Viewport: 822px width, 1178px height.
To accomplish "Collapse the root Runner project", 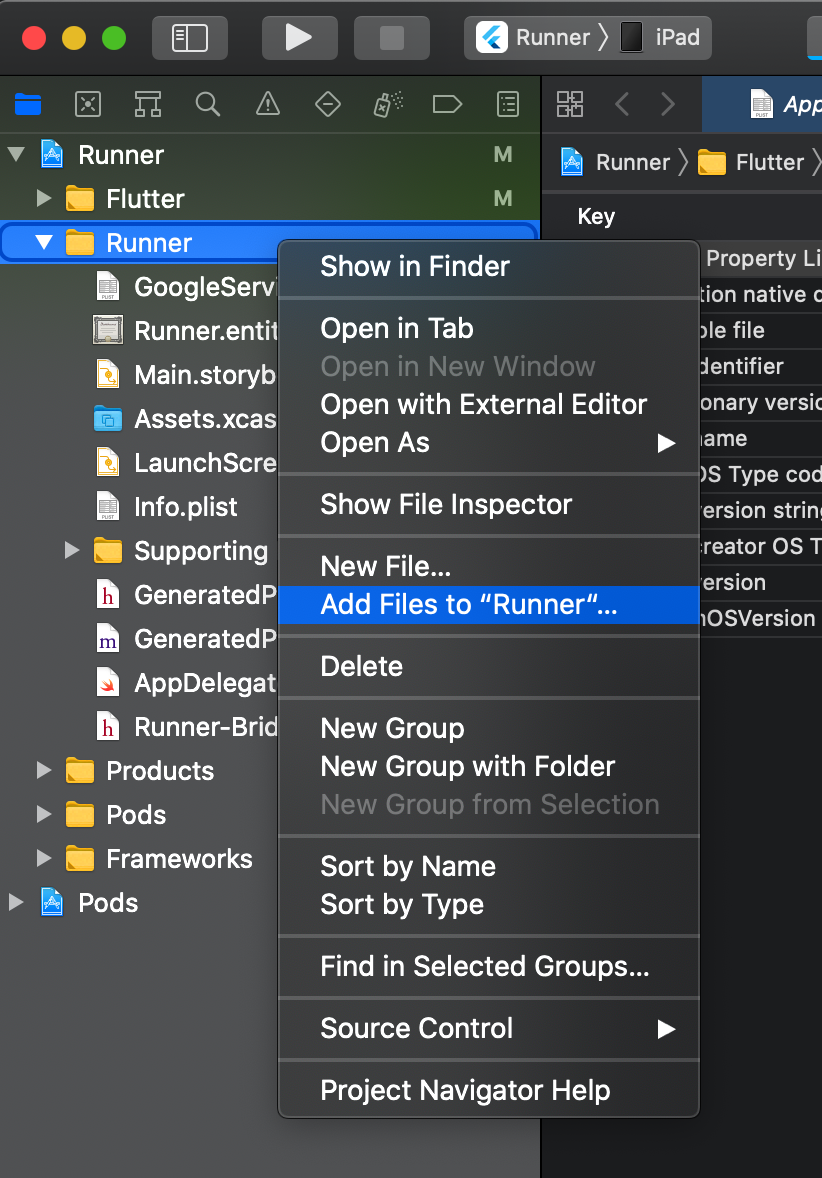I will (x=16, y=155).
